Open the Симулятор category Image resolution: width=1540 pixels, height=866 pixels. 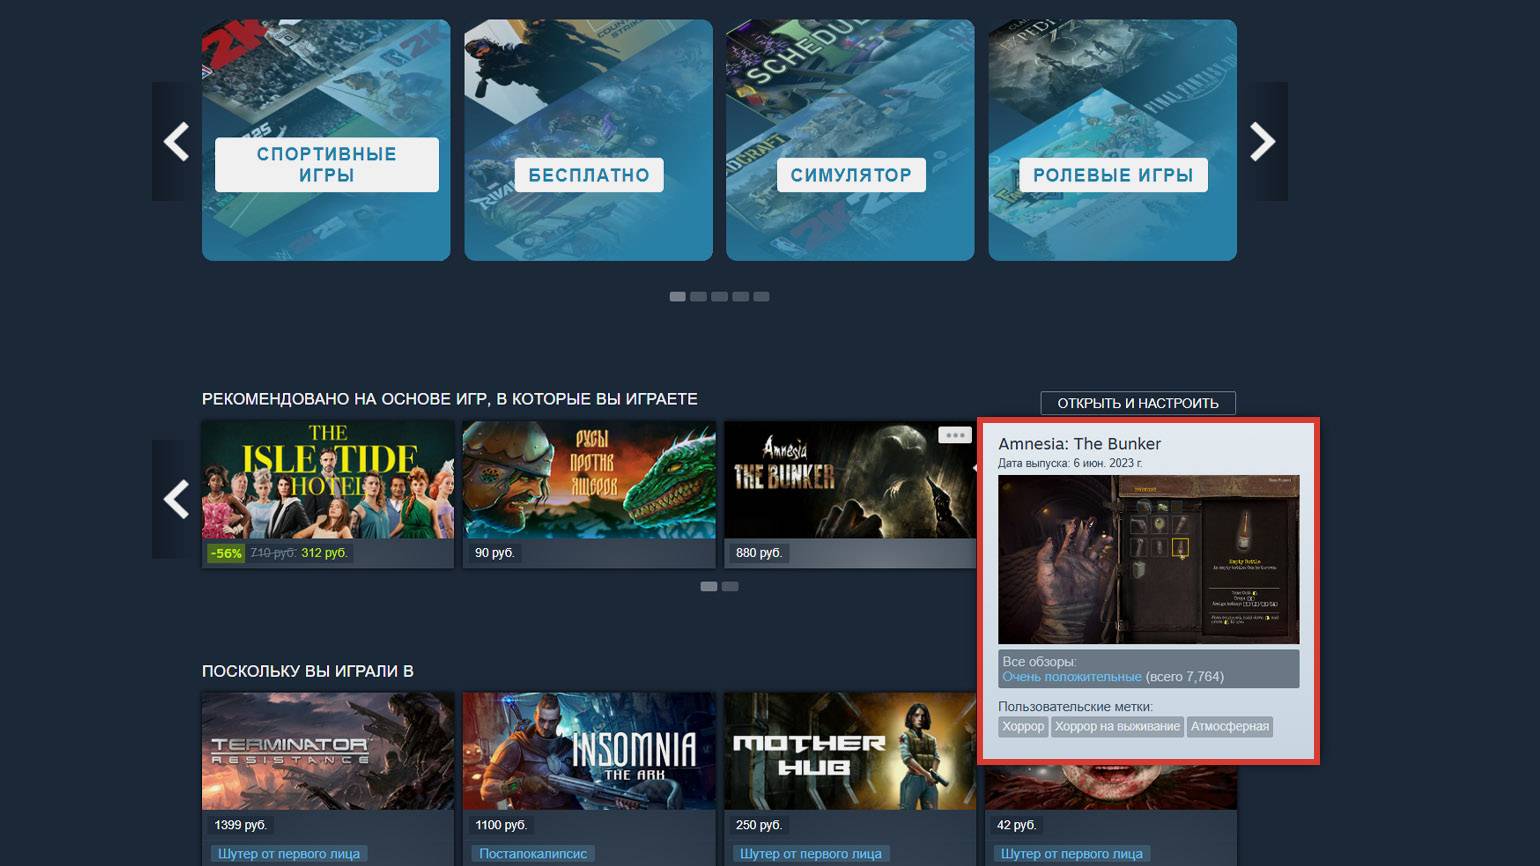(850, 140)
